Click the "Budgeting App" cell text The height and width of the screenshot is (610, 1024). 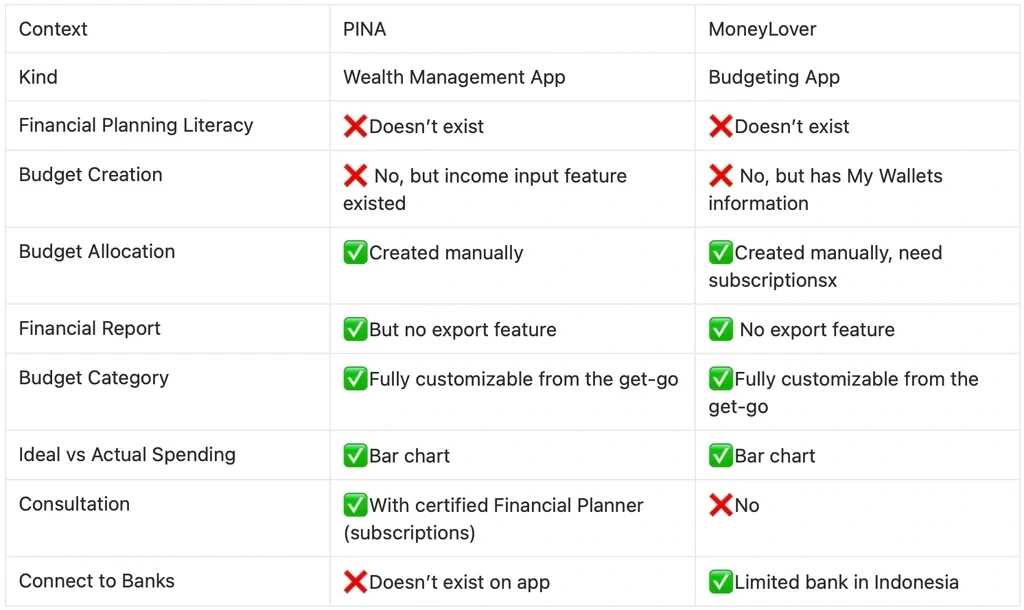point(774,77)
